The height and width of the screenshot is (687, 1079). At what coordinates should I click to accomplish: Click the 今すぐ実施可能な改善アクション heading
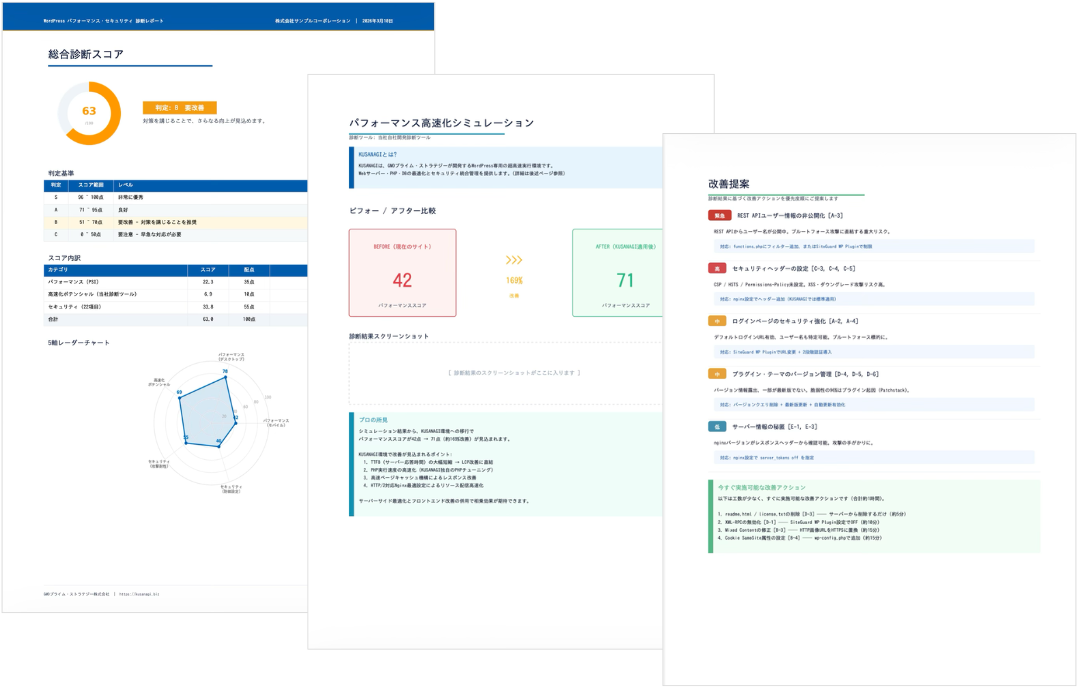point(762,487)
